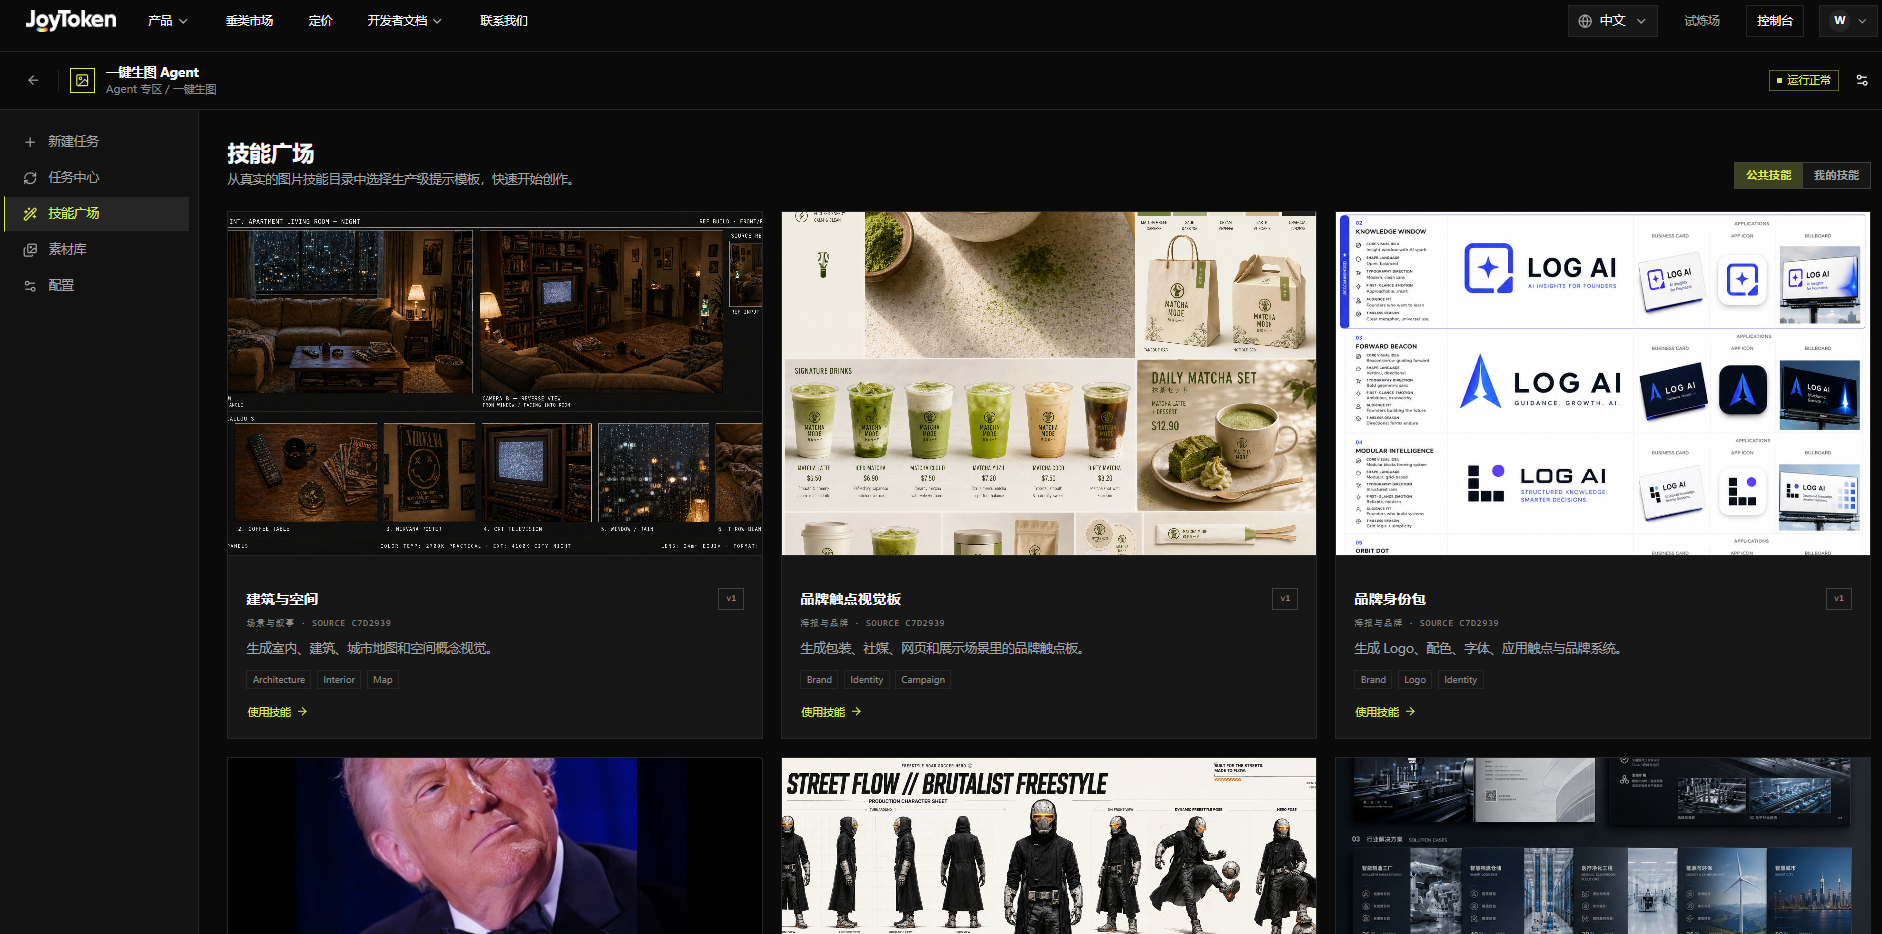Expand the 开发者文档 dropdown
This screenshot has height=934, width=1882.
pyautogui.click(x=404, y=21)
